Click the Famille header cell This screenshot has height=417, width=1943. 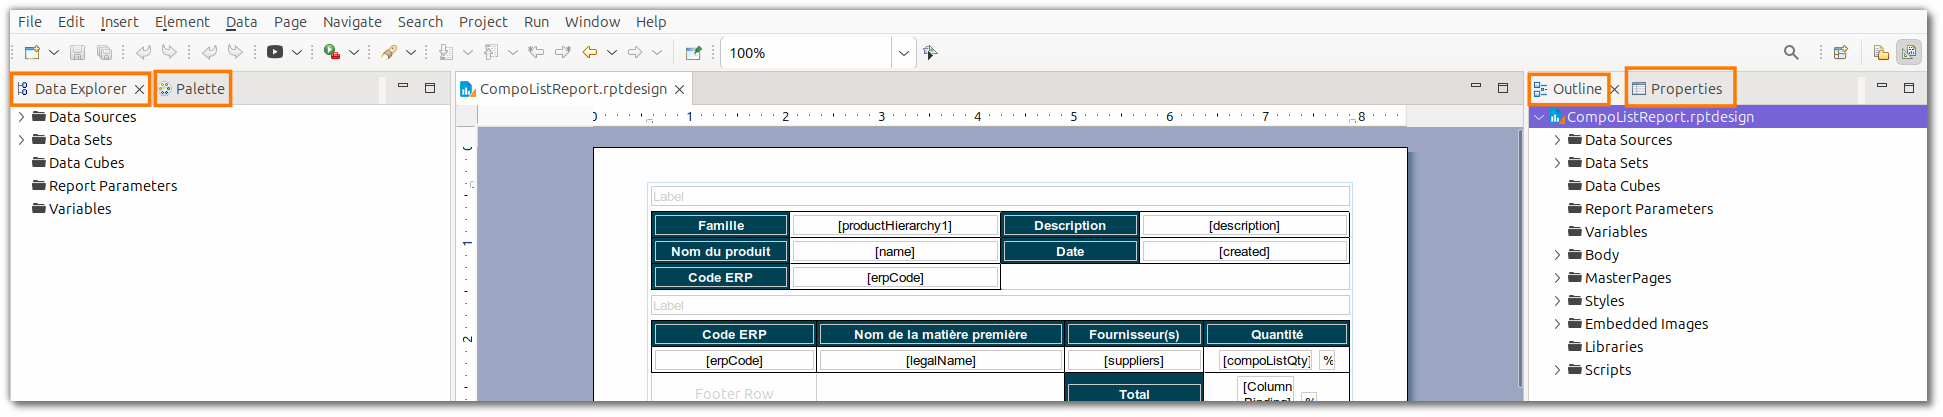tap(721, 225)
